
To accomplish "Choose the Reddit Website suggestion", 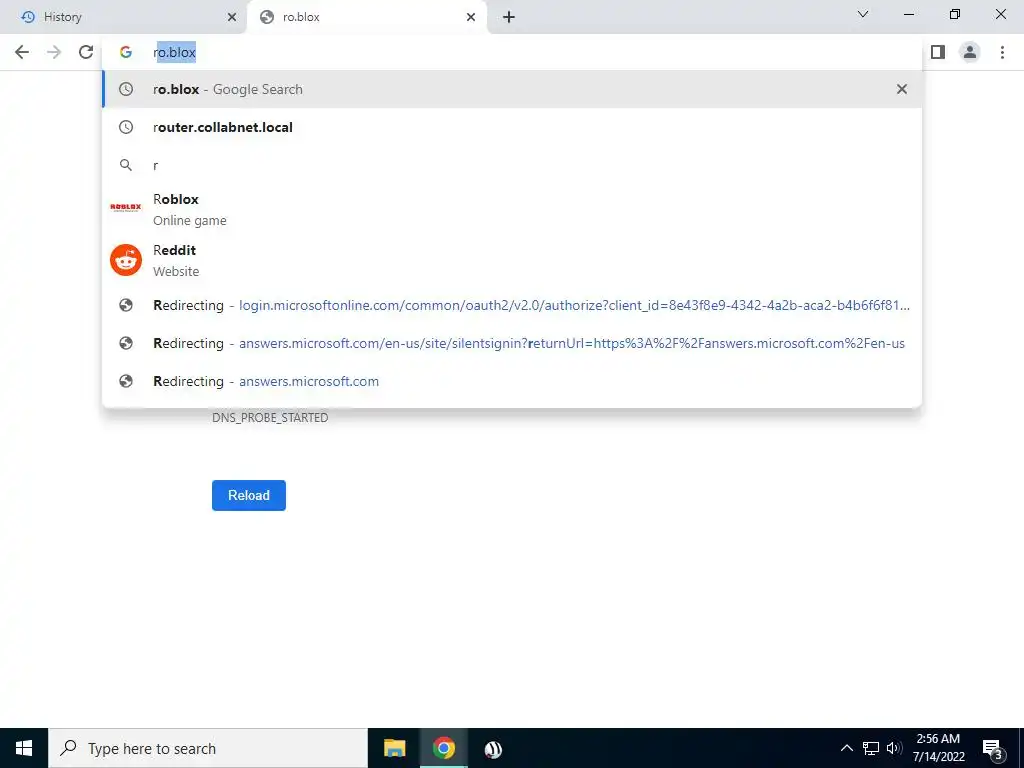I will pos(512,260).
